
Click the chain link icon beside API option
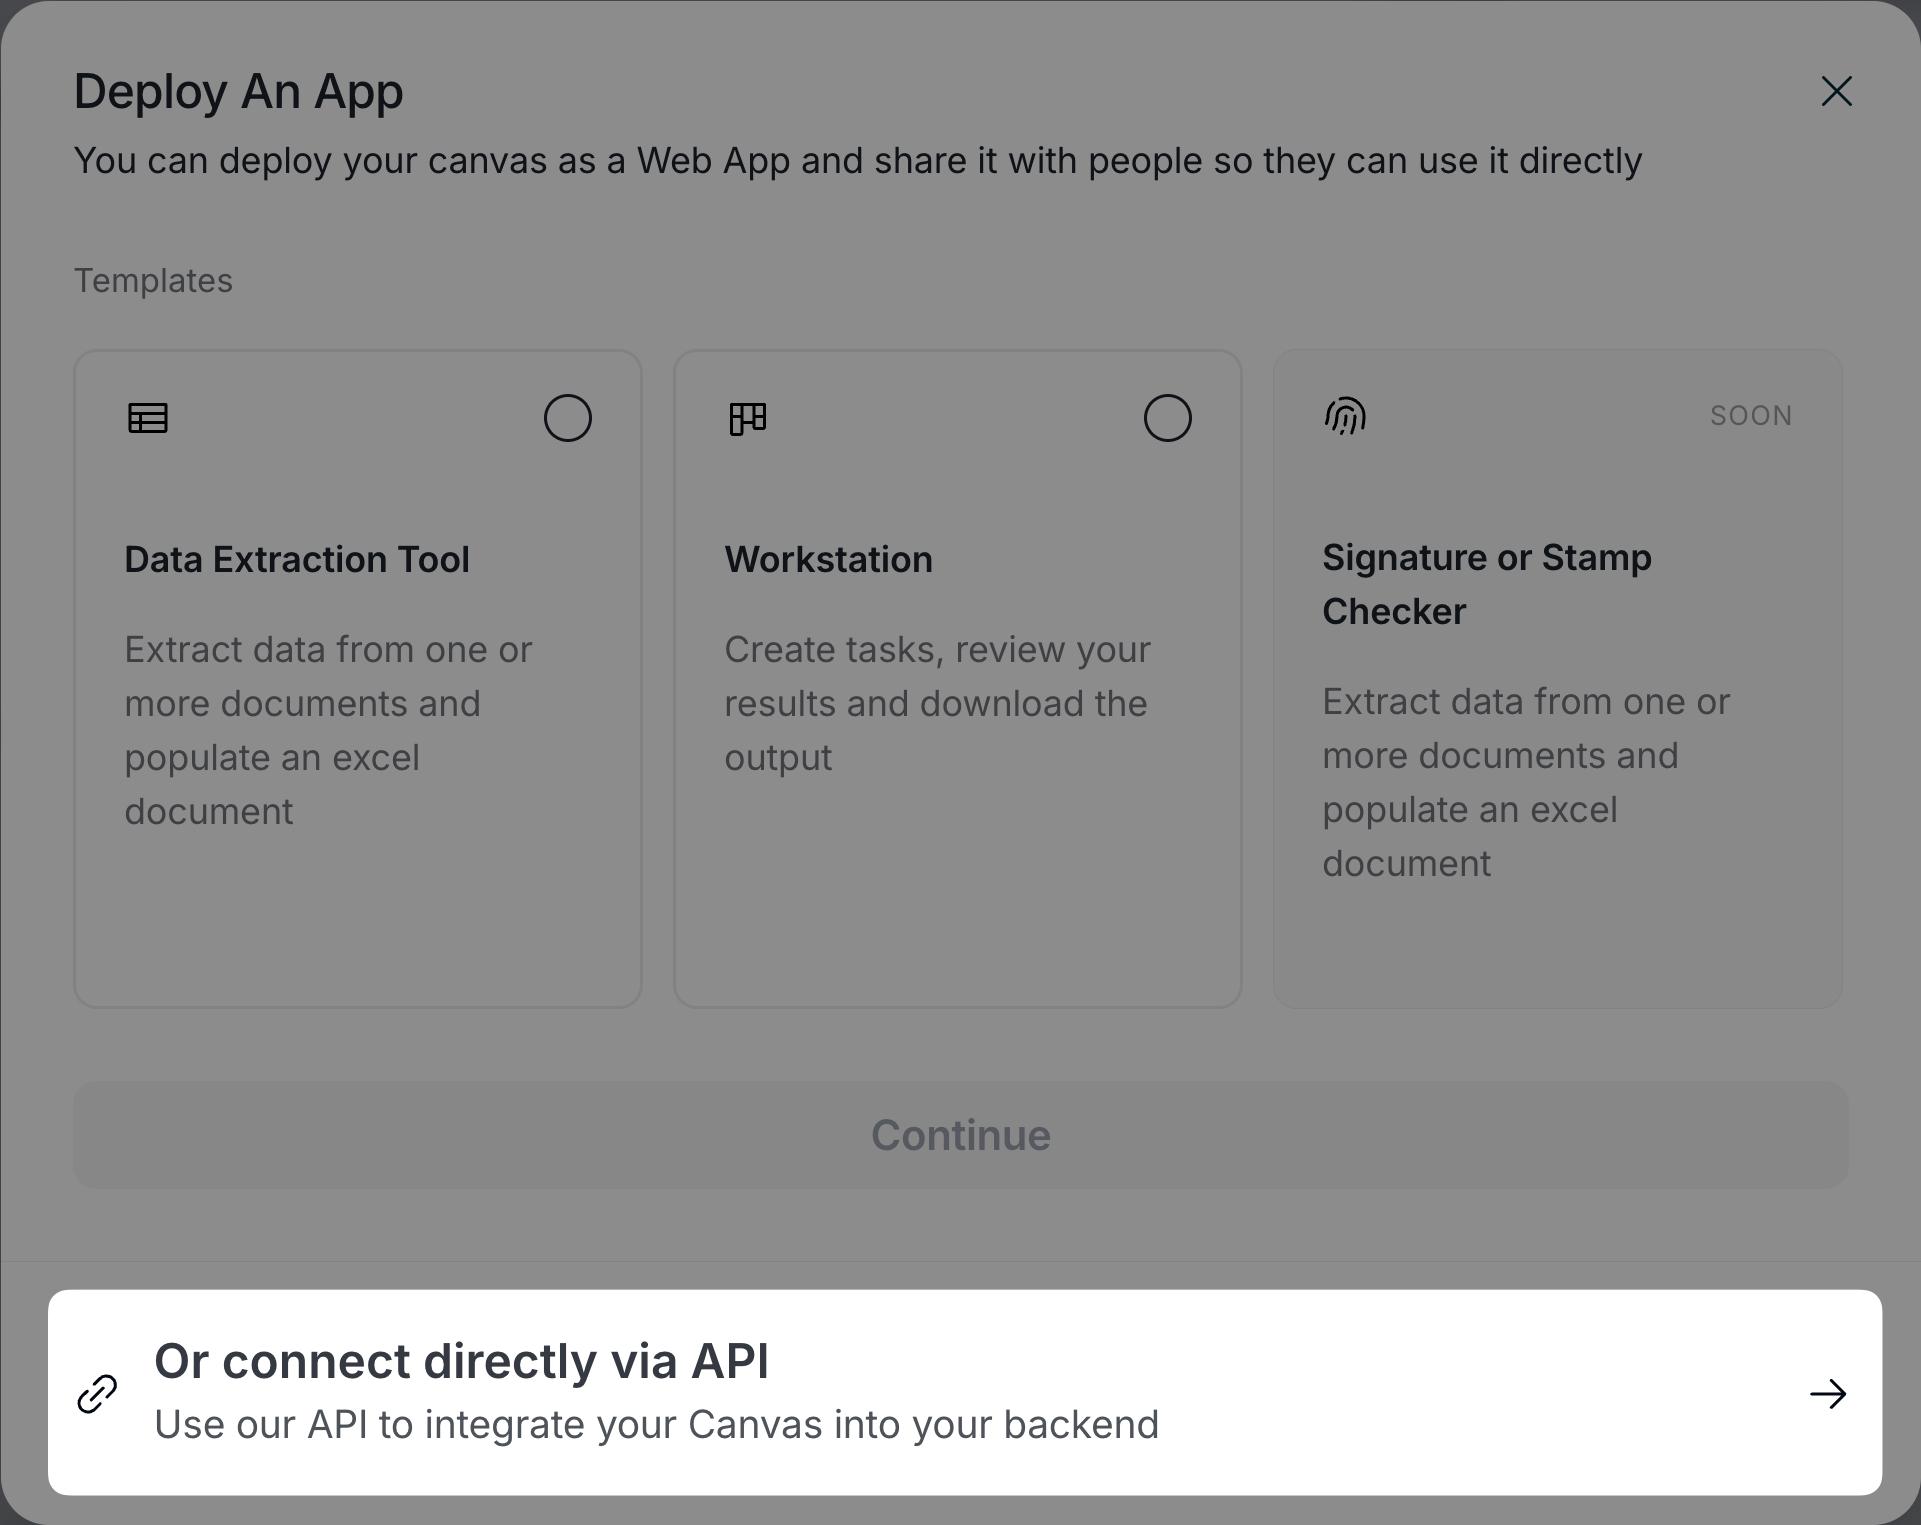pos(97,1393)
